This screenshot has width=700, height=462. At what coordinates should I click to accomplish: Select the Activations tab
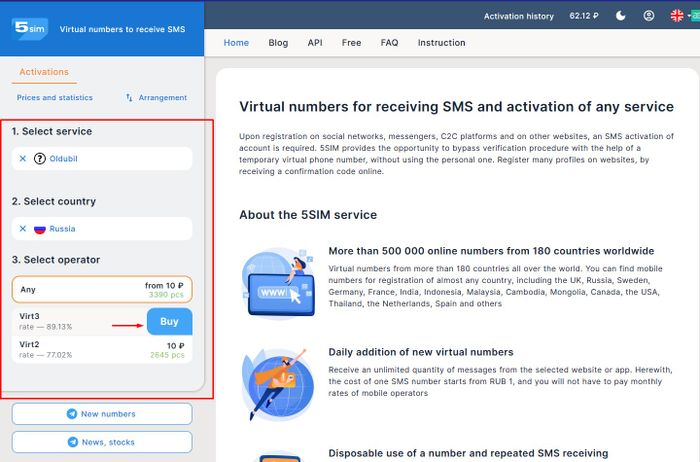(44, 72)
